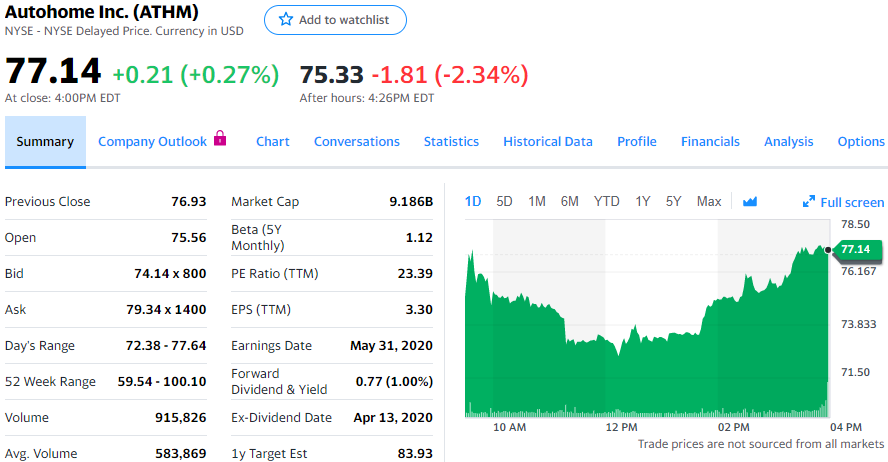888x462 pixels.
Task: Open the Options tab
Action: coord(861,142)
